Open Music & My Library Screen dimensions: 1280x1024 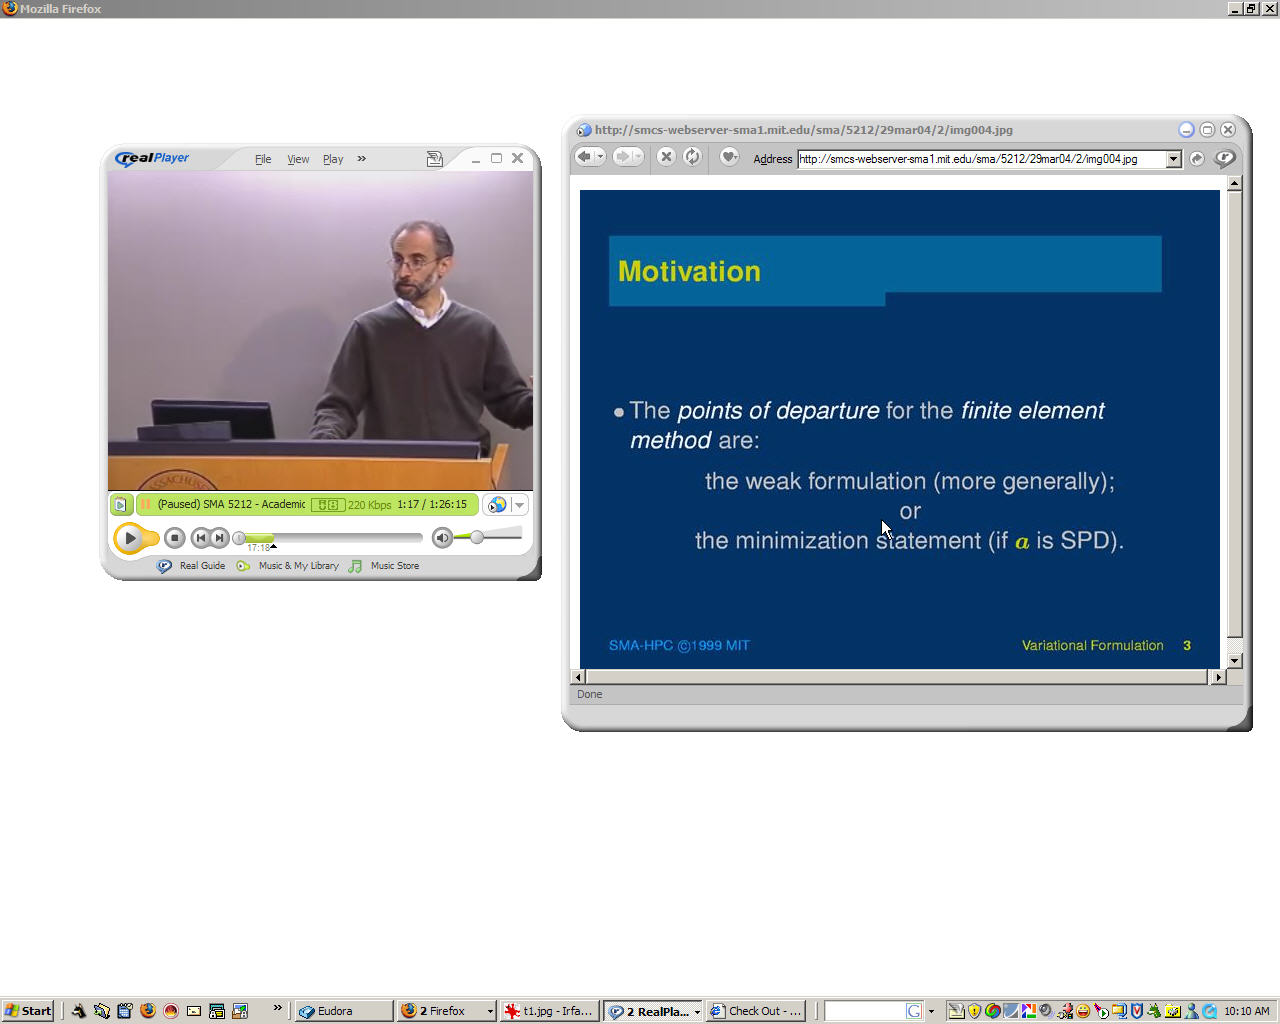coord(298,566)
